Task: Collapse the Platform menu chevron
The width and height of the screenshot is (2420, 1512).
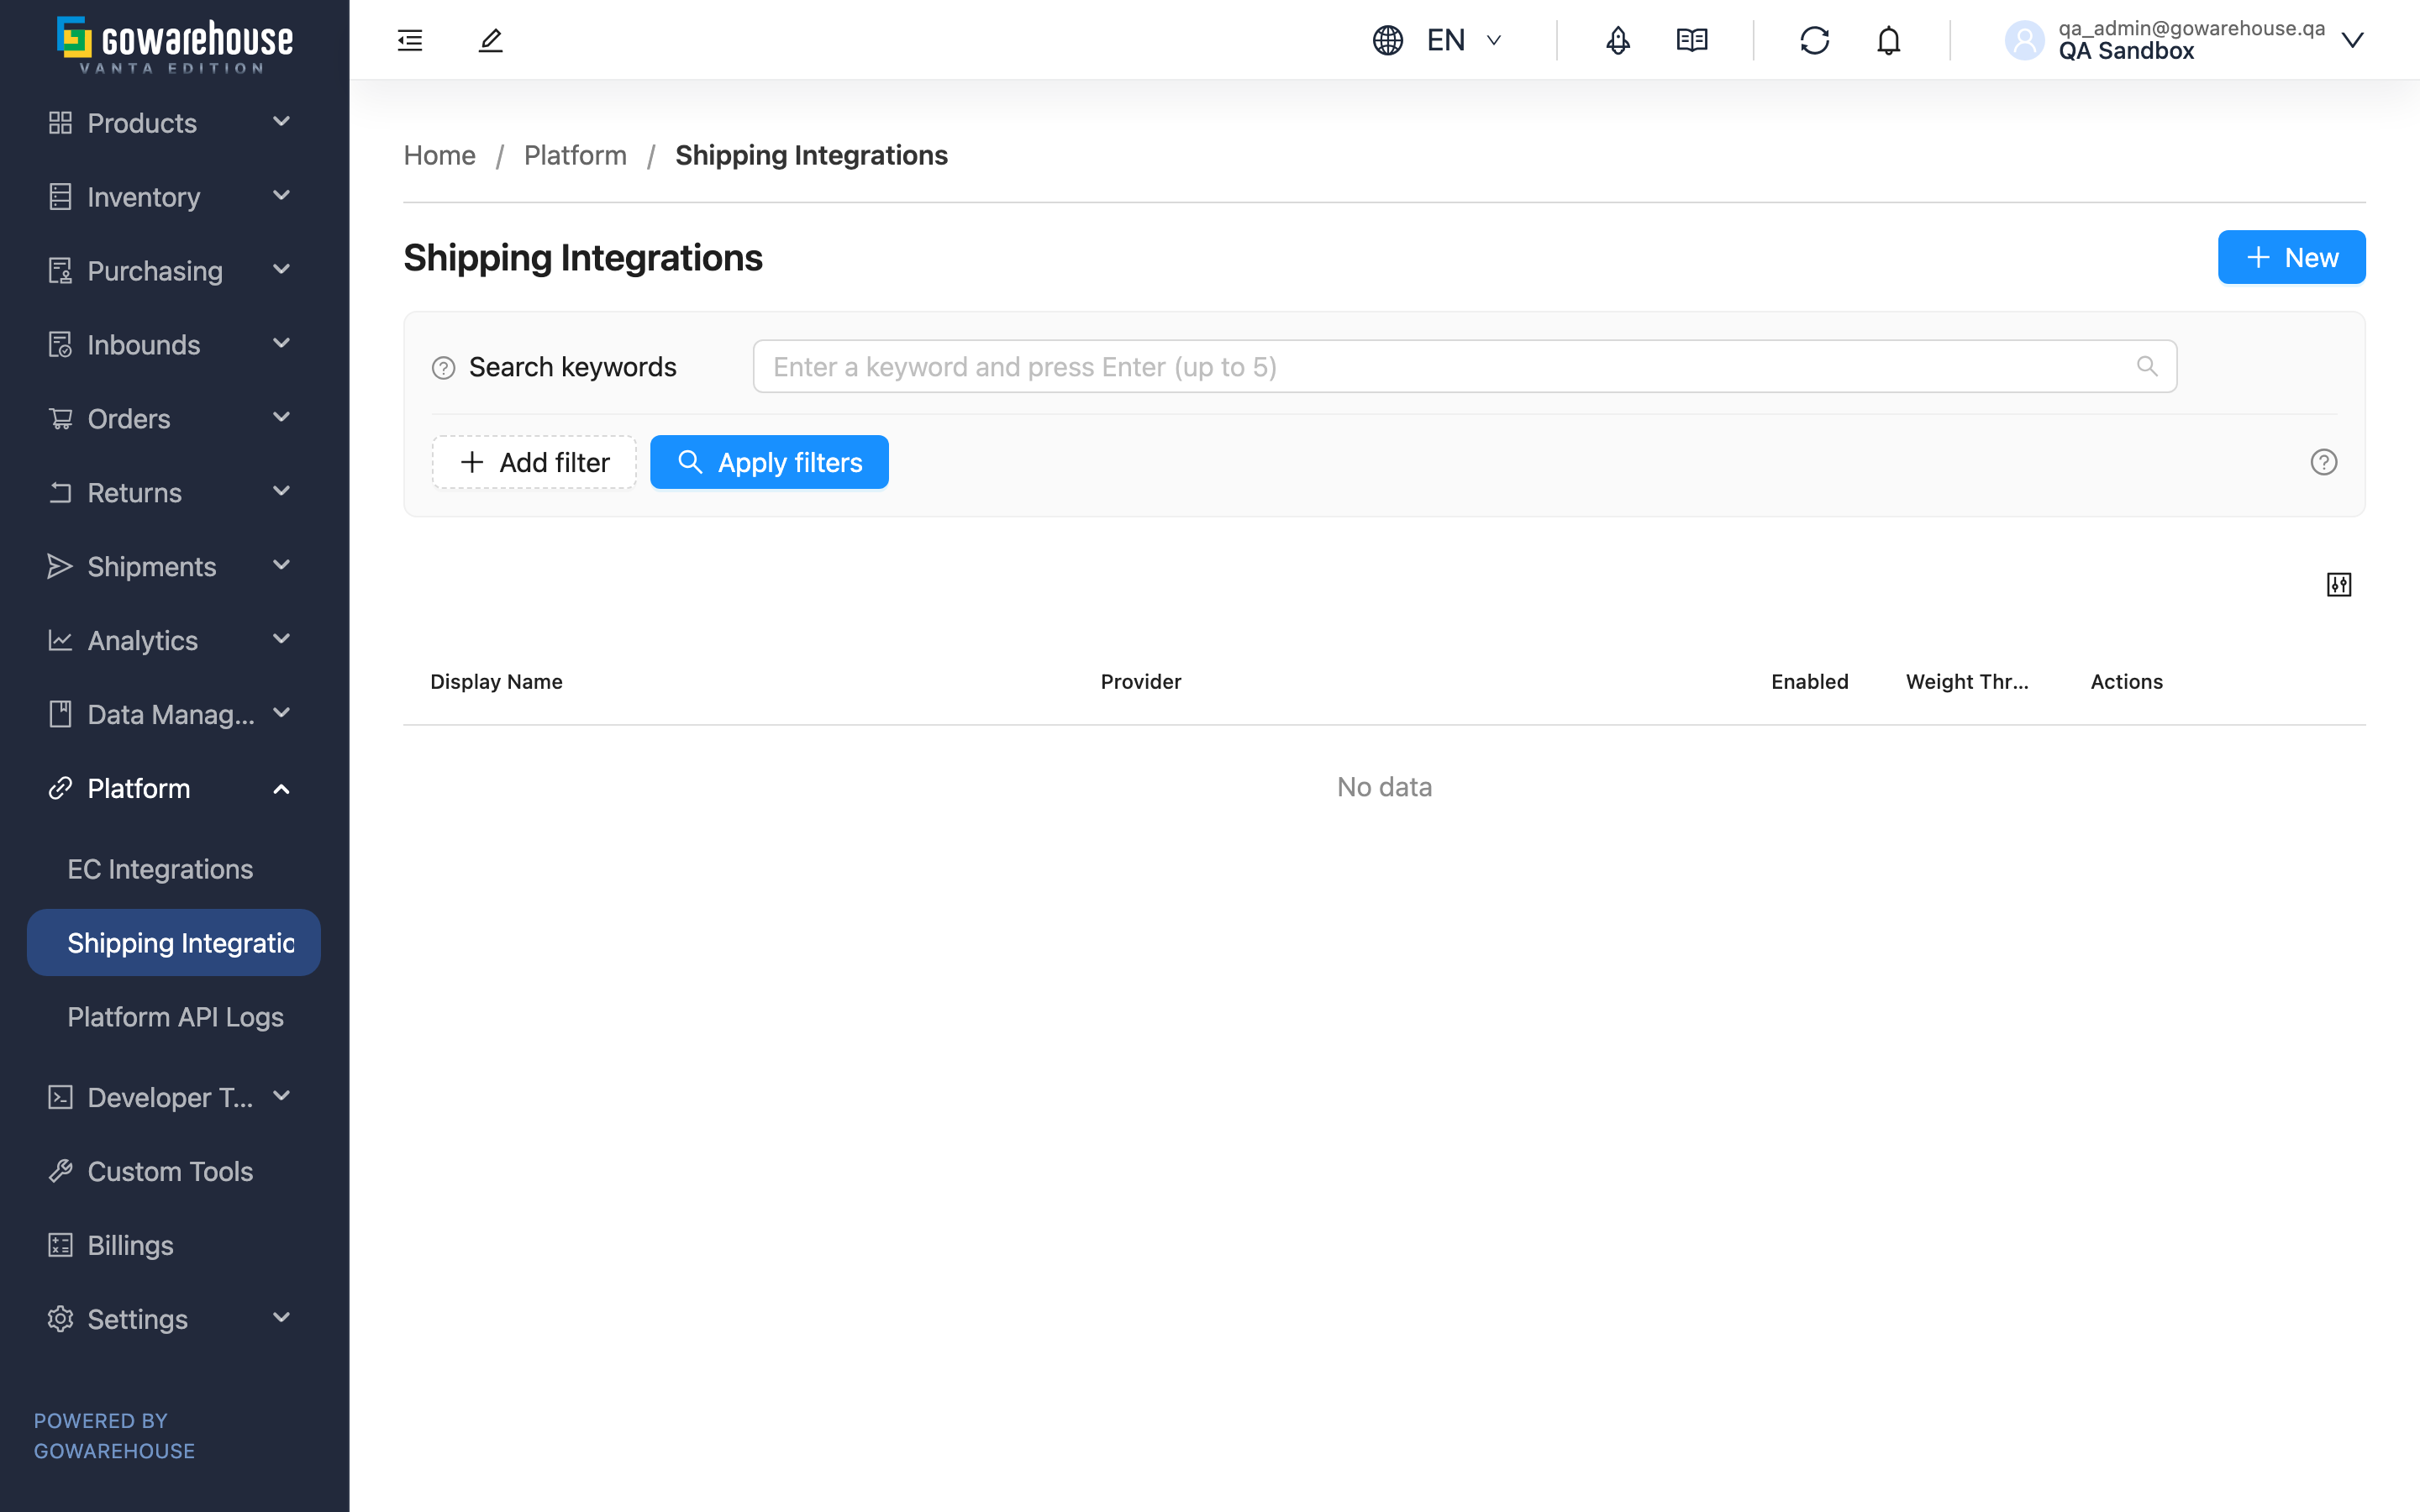Action: tap(281, 789)
